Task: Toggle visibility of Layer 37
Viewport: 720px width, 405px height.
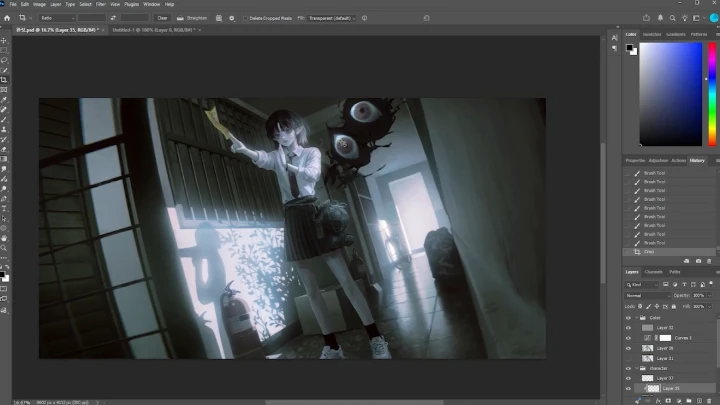Action: (628, 378)
